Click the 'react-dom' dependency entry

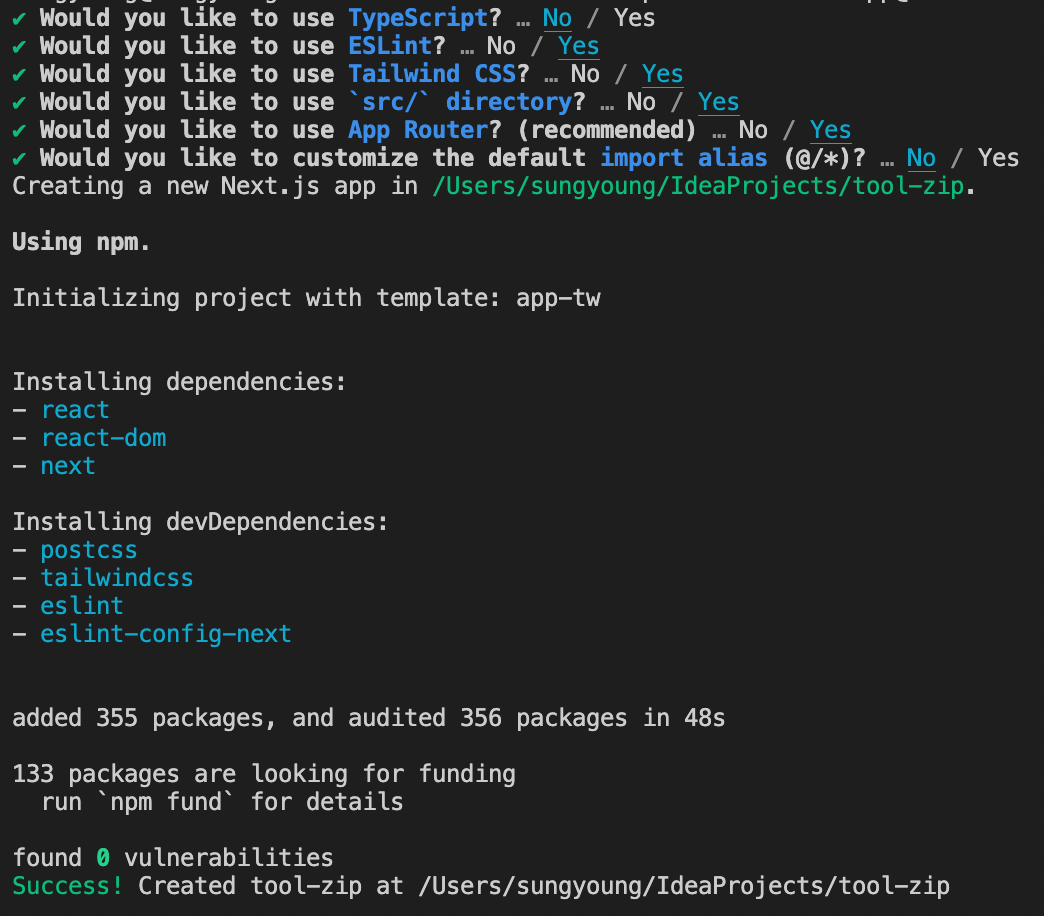103,437
